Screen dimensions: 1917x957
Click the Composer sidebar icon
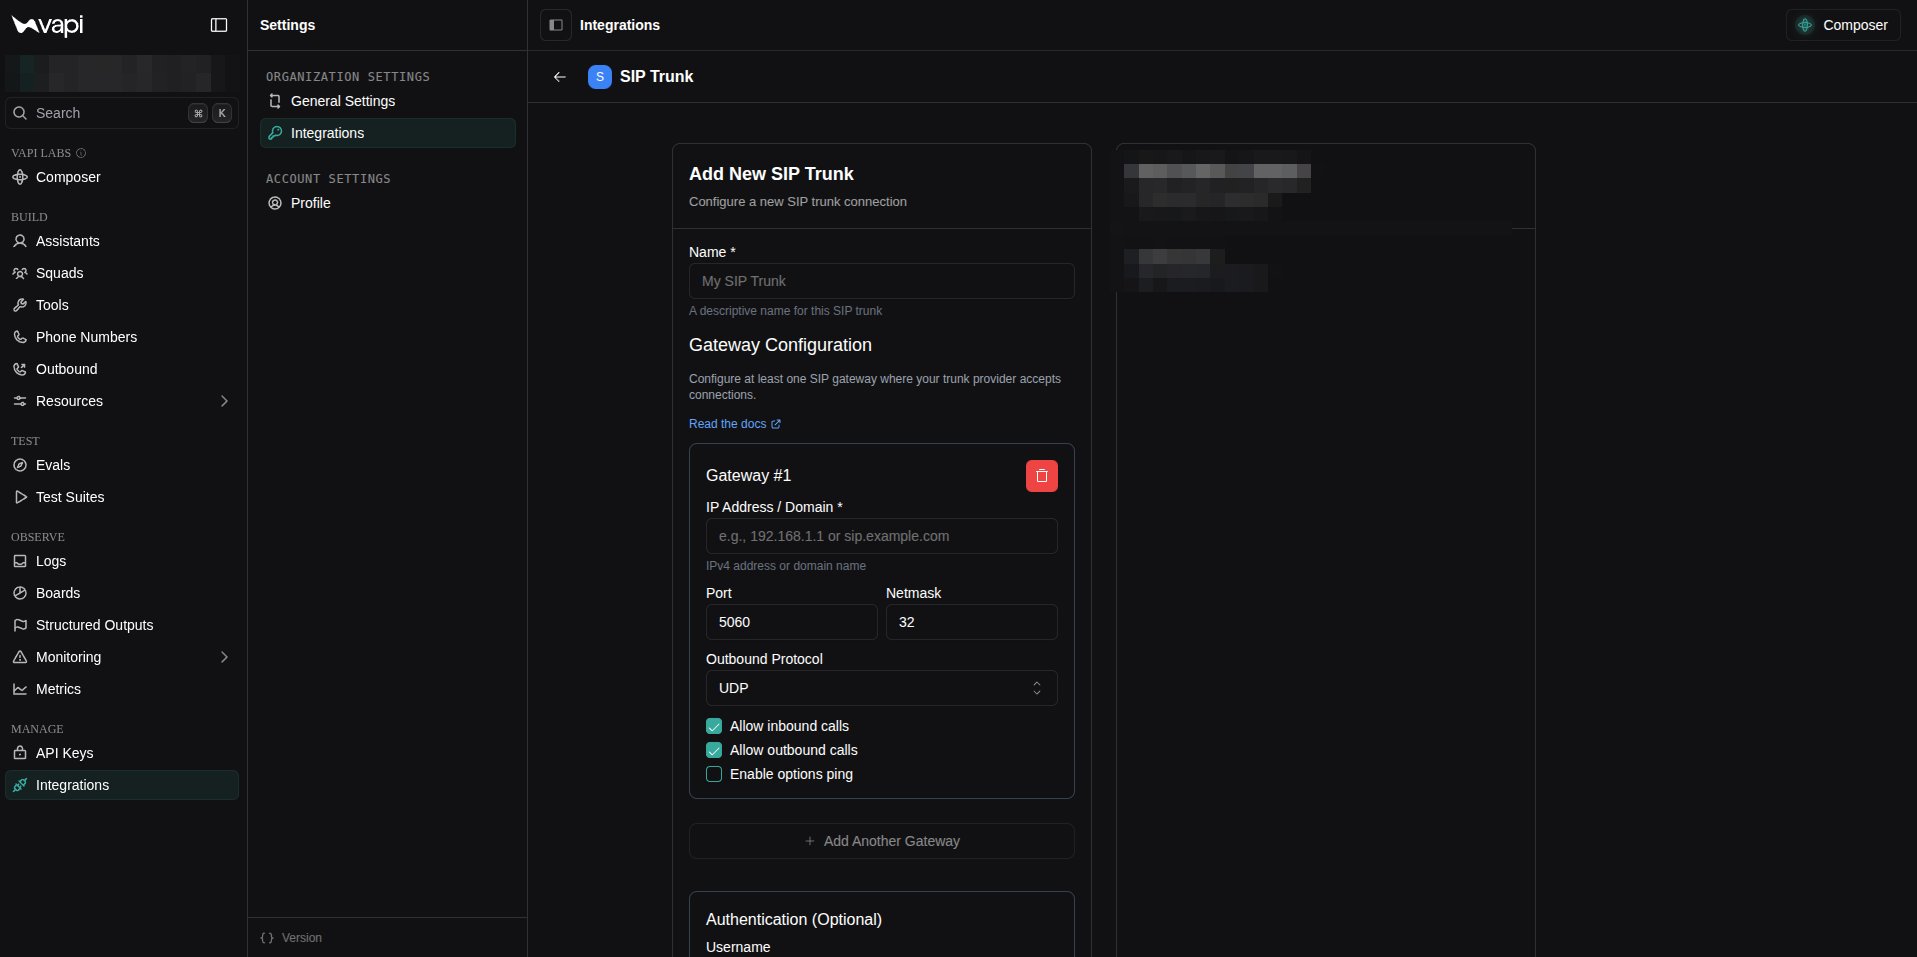pos(20,177)
